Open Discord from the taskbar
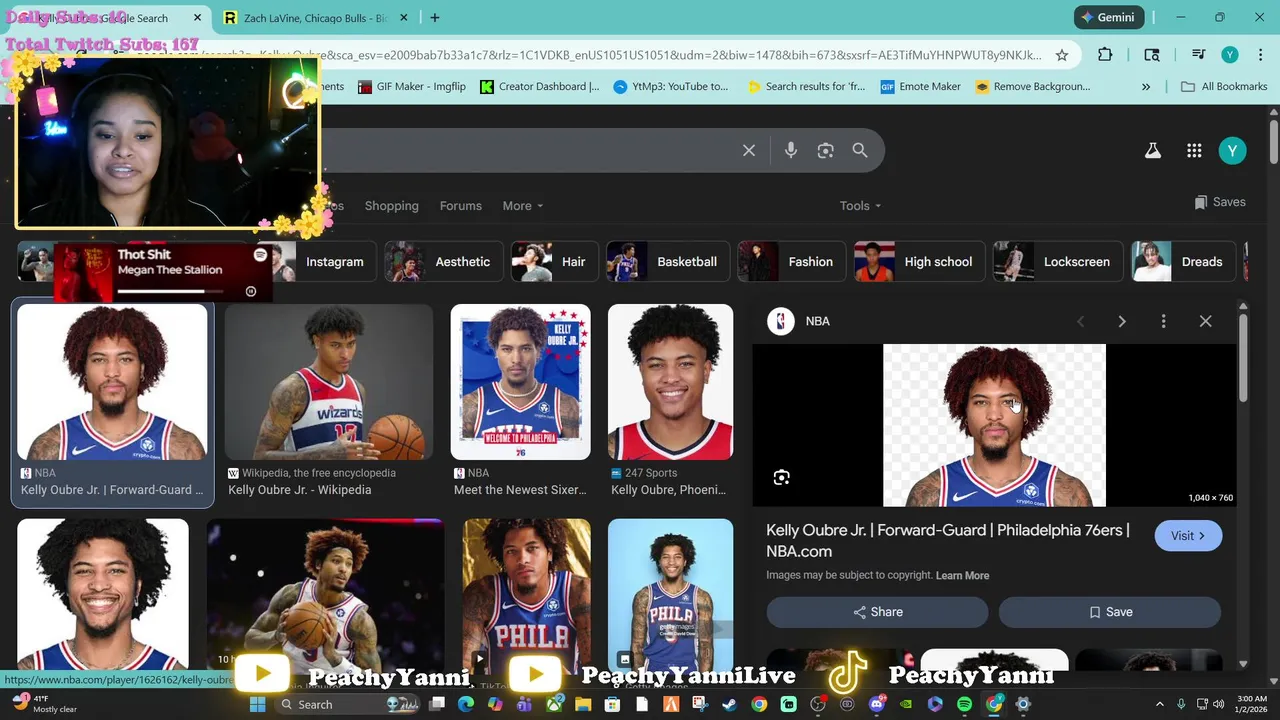1280x720 pixels. coord(877,704)
